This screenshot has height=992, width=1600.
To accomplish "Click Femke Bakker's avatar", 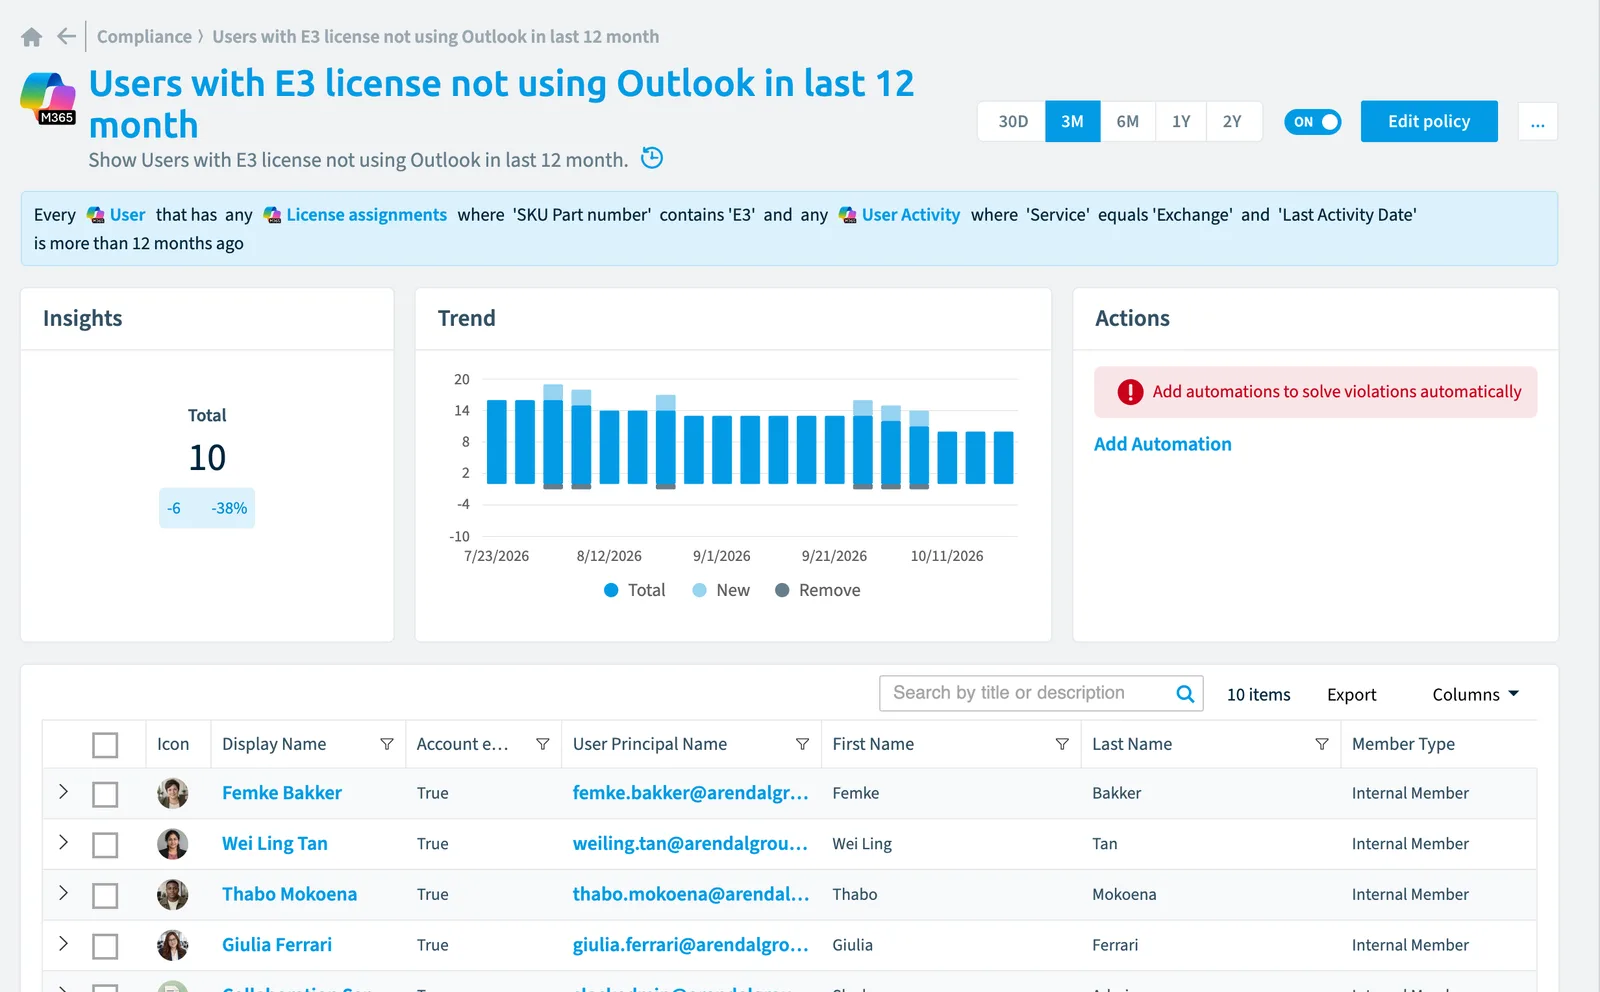I will click(173, 793).
